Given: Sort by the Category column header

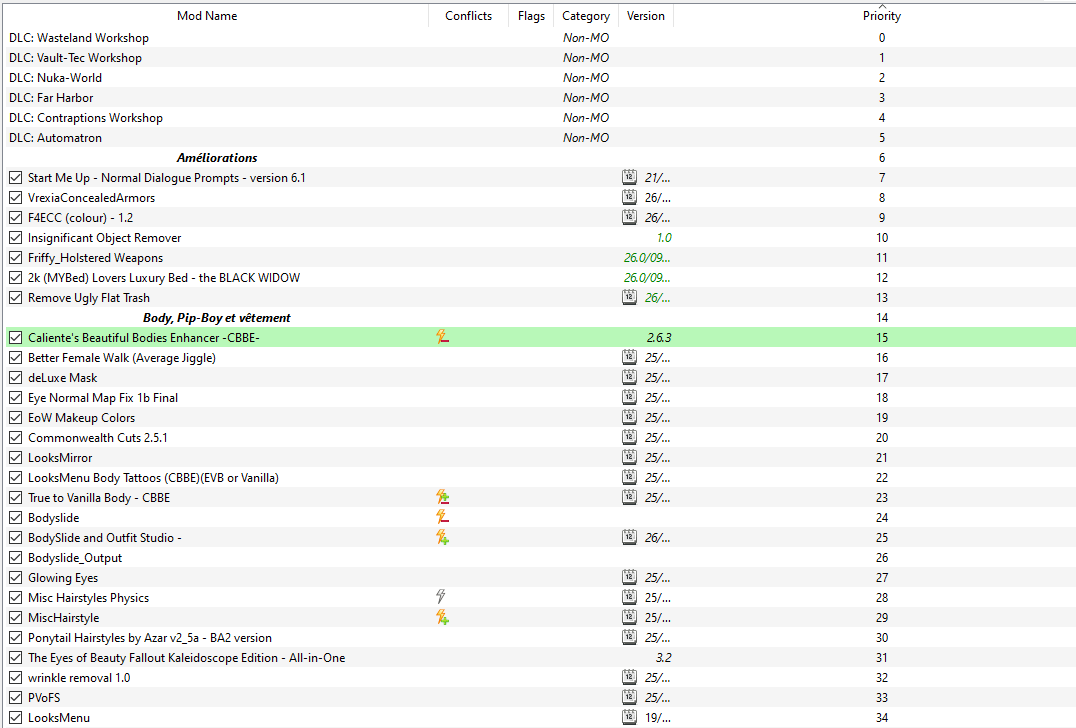Looking at the screenshot, I should pyautogui.click(x=586, y=16).
